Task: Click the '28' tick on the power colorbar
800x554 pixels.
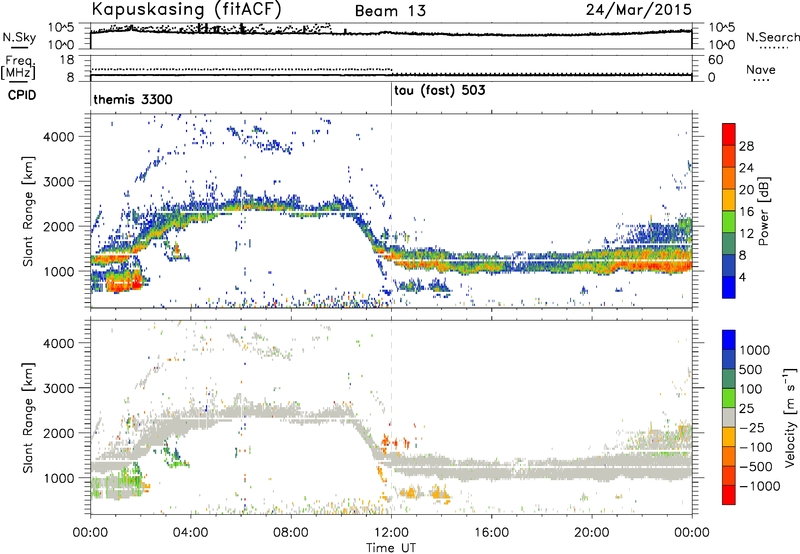Action: click(x=746, y=146)
